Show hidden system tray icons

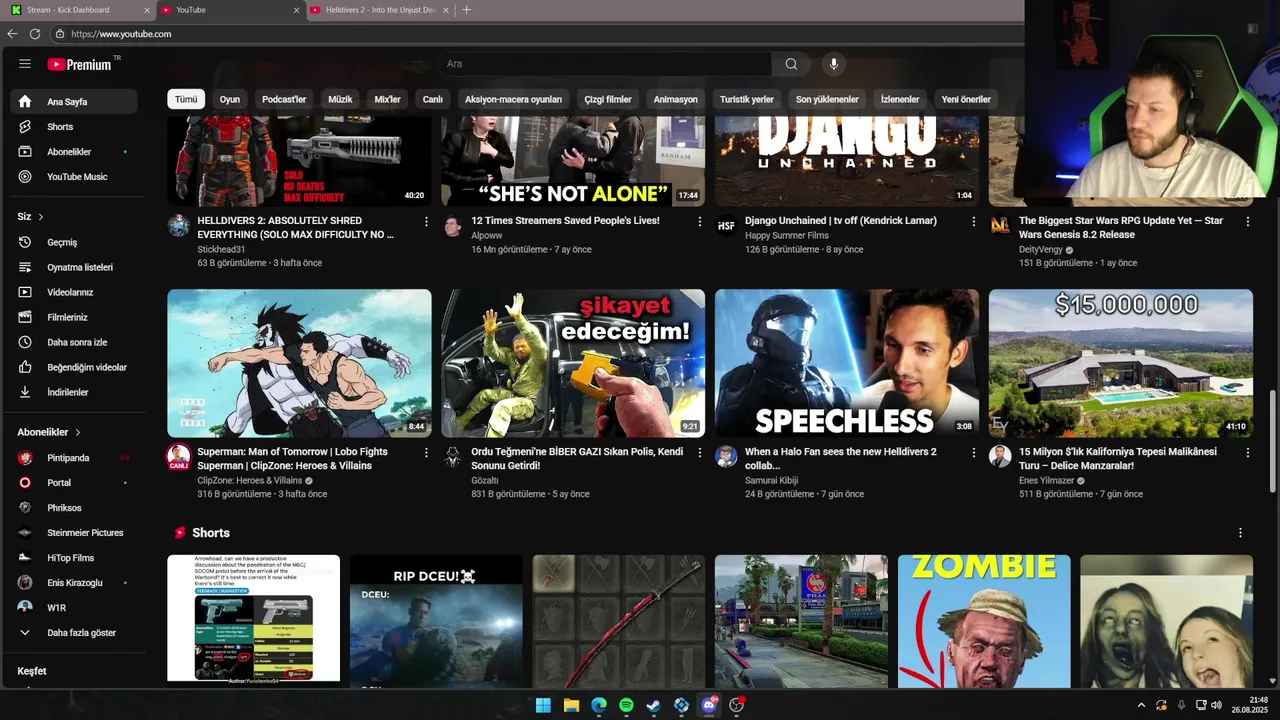click(x=1141, y=705)
